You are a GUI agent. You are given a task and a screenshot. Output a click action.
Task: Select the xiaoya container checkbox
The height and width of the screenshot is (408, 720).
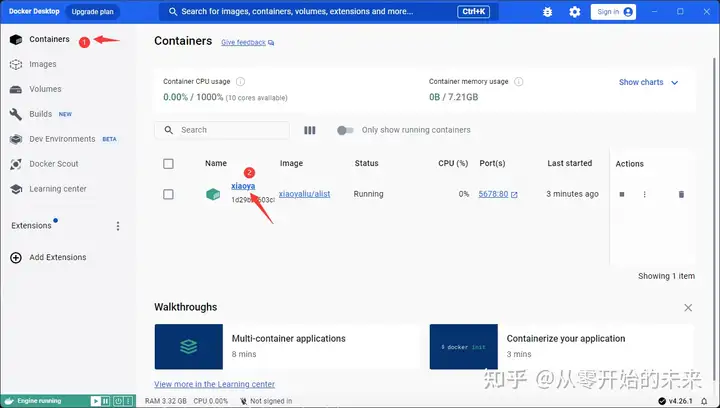pyautogui.click(x=169, y=194)
